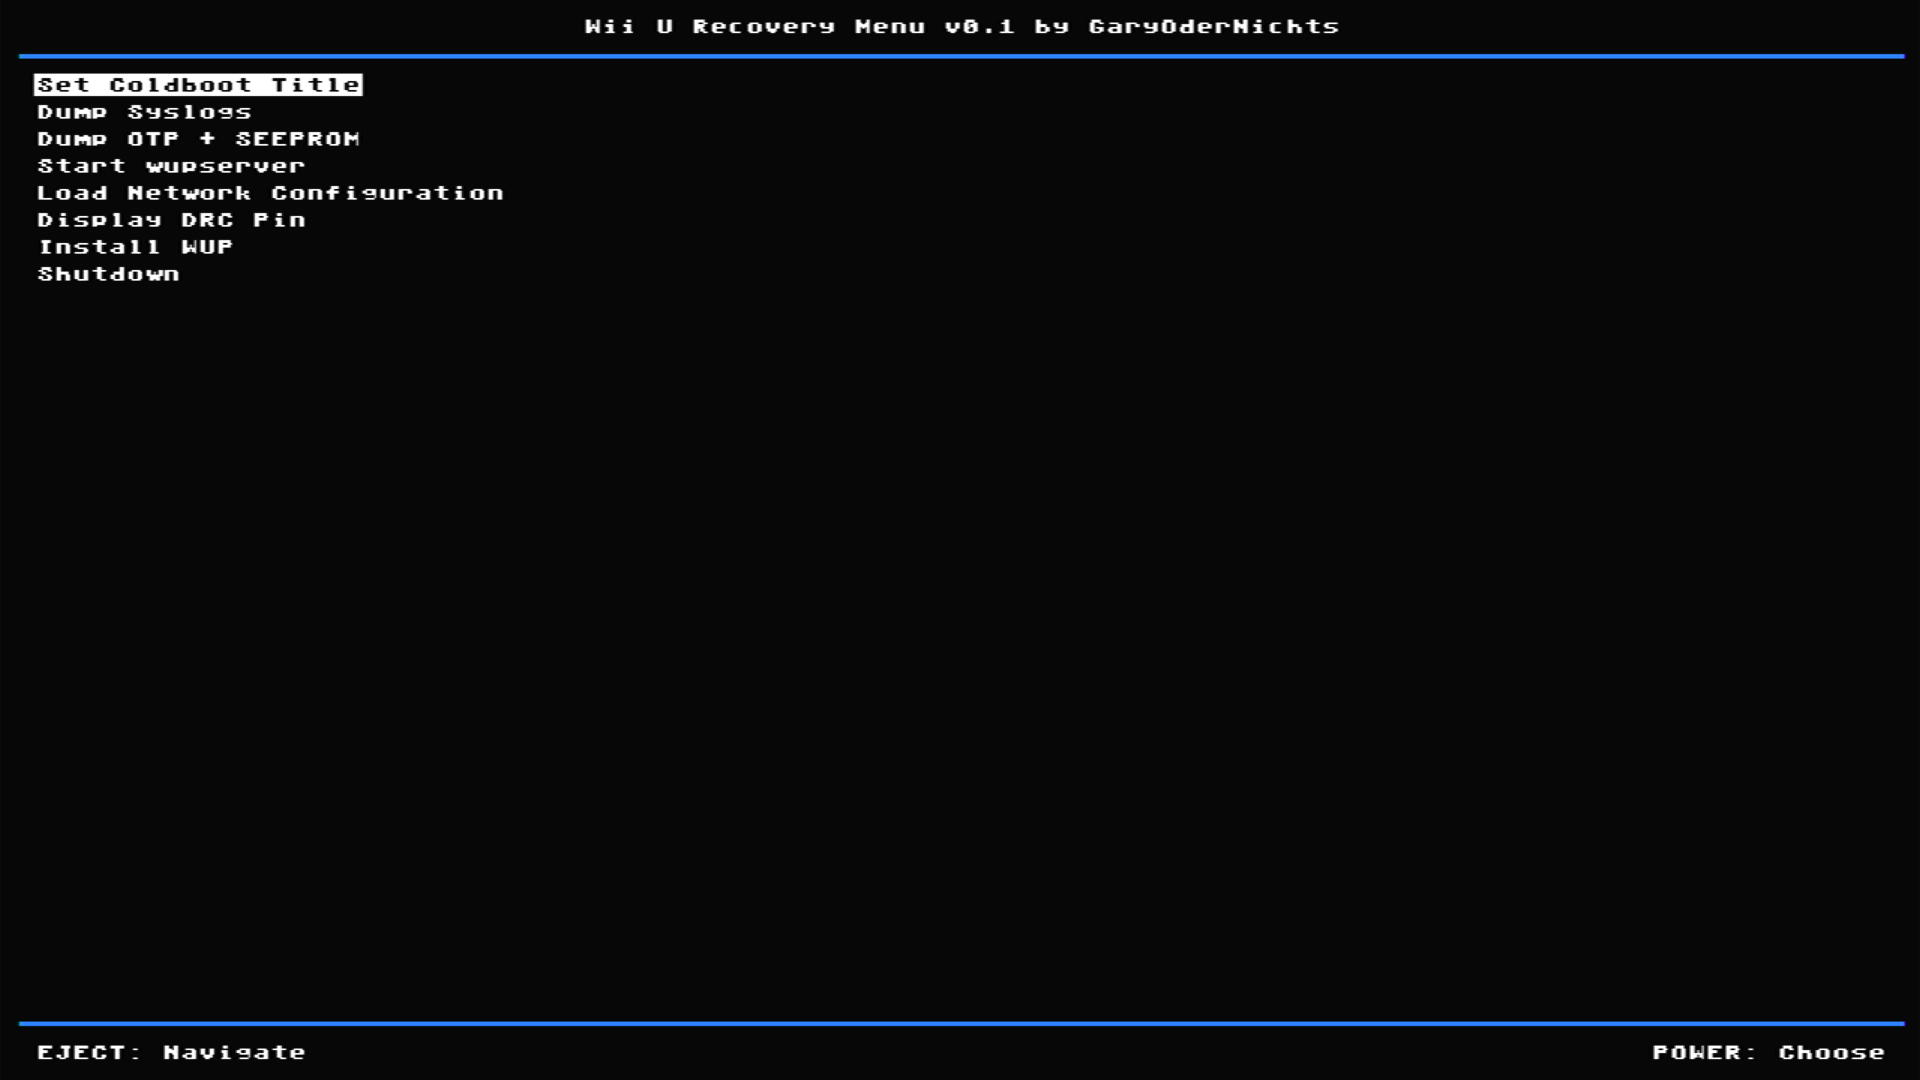Choose Display DRC Pin option
Screen dimensions: 1920x1080
[x=171, y=220]
